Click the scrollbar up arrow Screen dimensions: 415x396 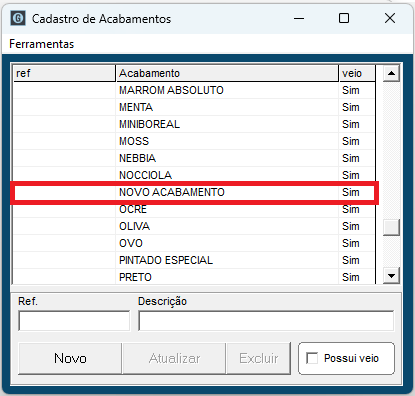tap(391, 73)
